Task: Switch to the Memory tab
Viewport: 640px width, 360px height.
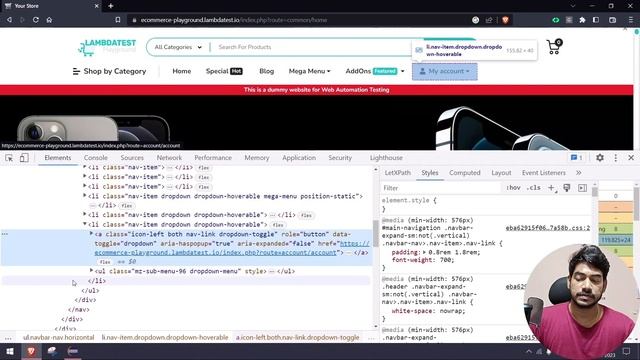Action: [x=257, y=158]
